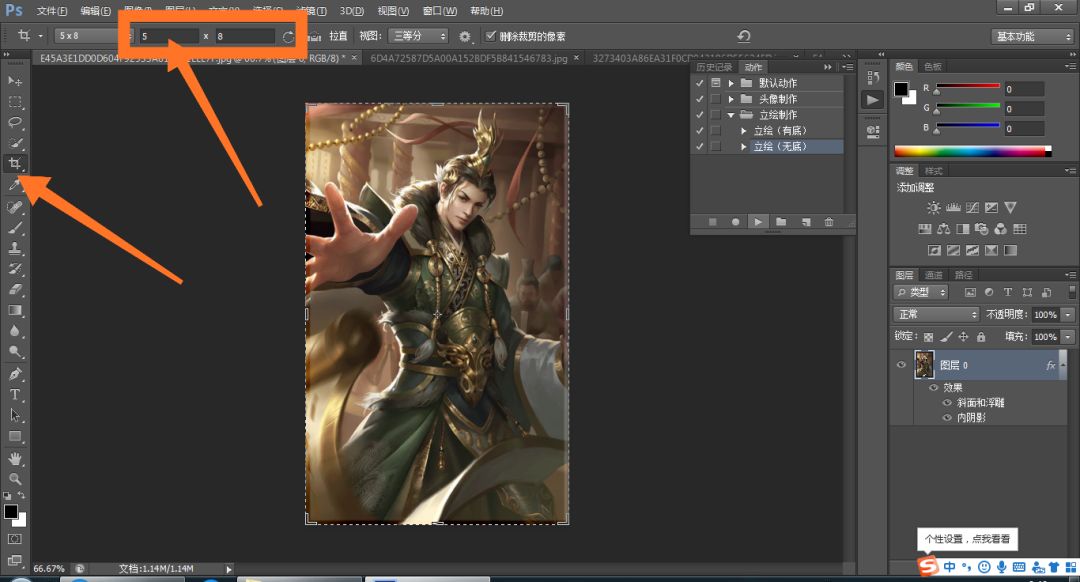Open the 三等分 view overlay dropdown

click(x=418, y=36)
